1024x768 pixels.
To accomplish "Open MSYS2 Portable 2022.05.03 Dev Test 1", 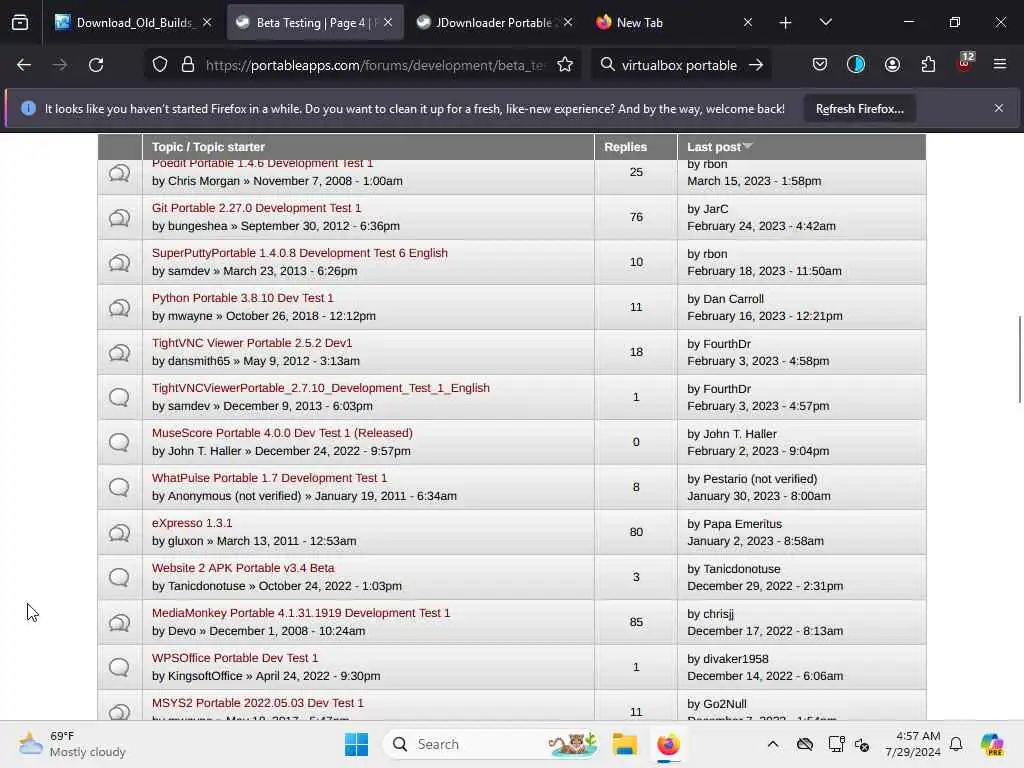I will [257, 703].
